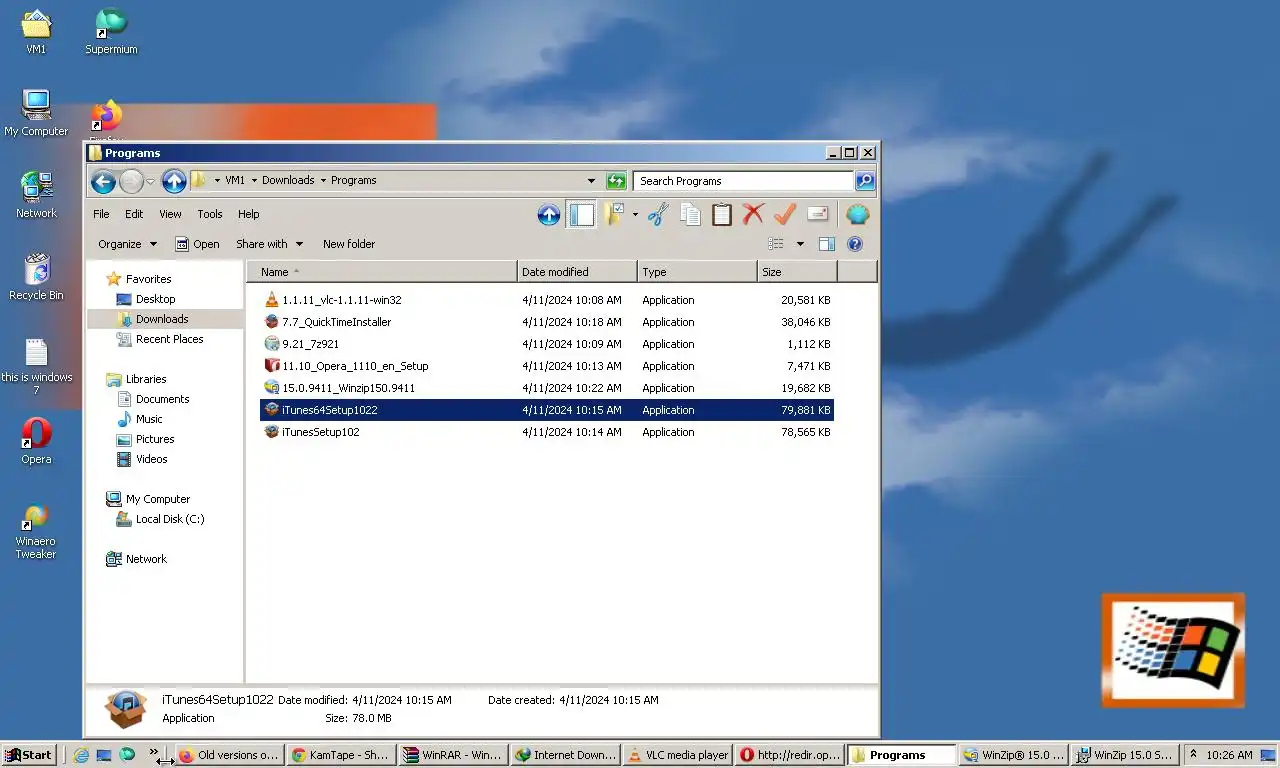This screenshot has height=768, width=1280.
Task: Create a New folder
Action: coord(349,244)
